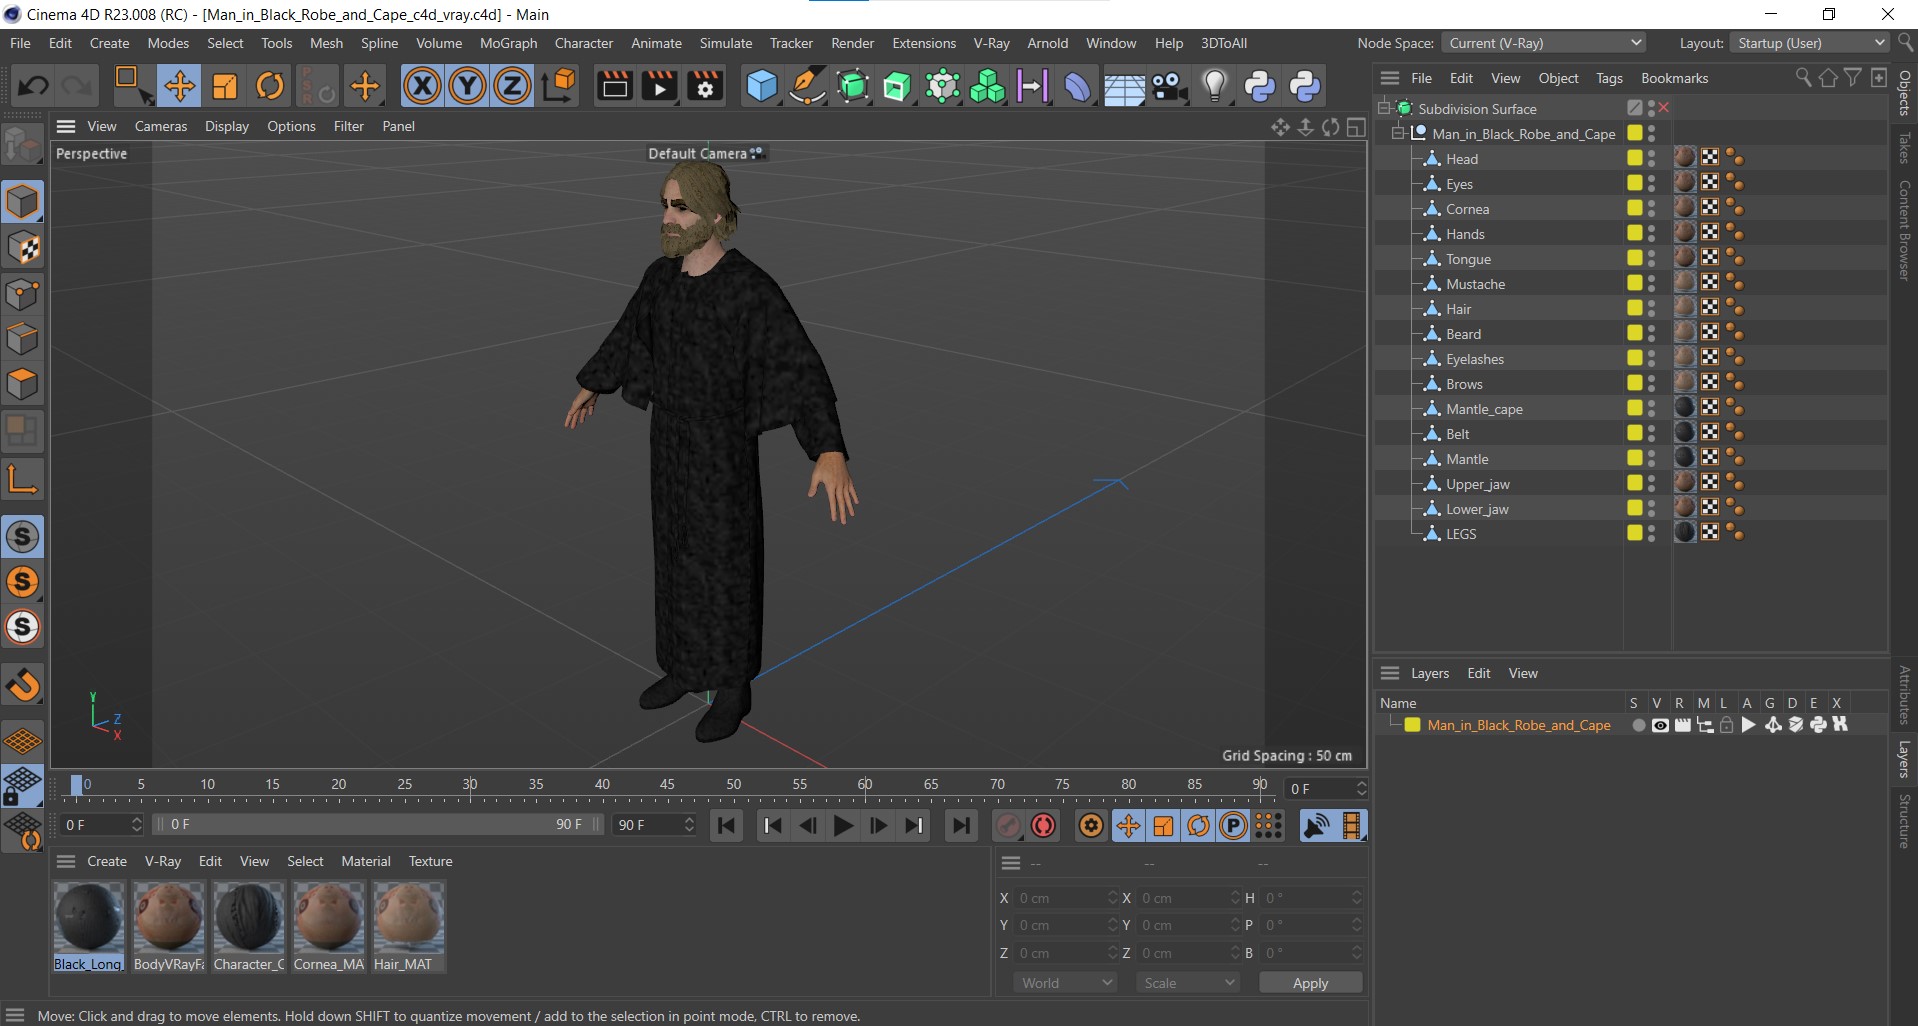Toggle viewport layout maximize icon
The image size is (1918, 1026).
(x=1356, y=127)
